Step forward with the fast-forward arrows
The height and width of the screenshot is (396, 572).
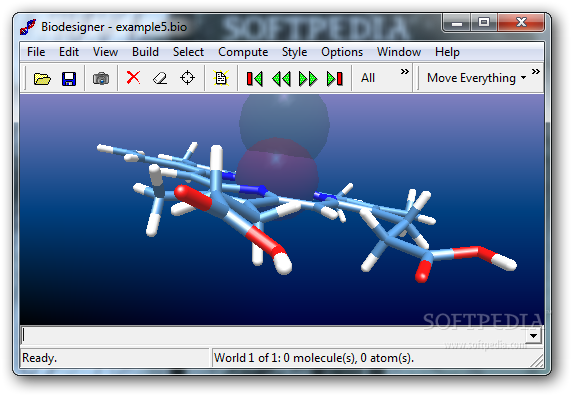click(x=308, y=78)
